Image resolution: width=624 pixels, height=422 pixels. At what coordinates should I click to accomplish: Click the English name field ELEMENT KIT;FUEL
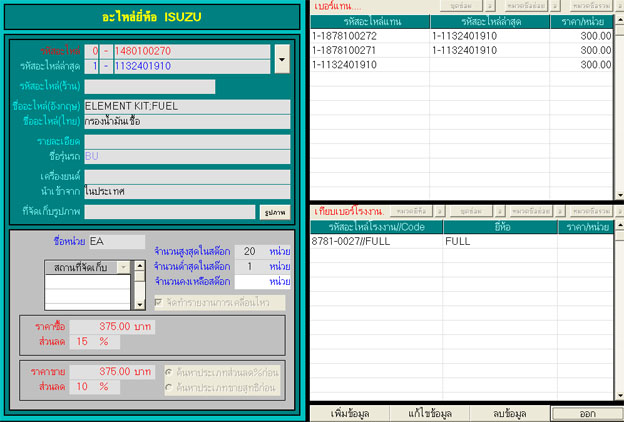pyautogui.click(x=187, y=107)
